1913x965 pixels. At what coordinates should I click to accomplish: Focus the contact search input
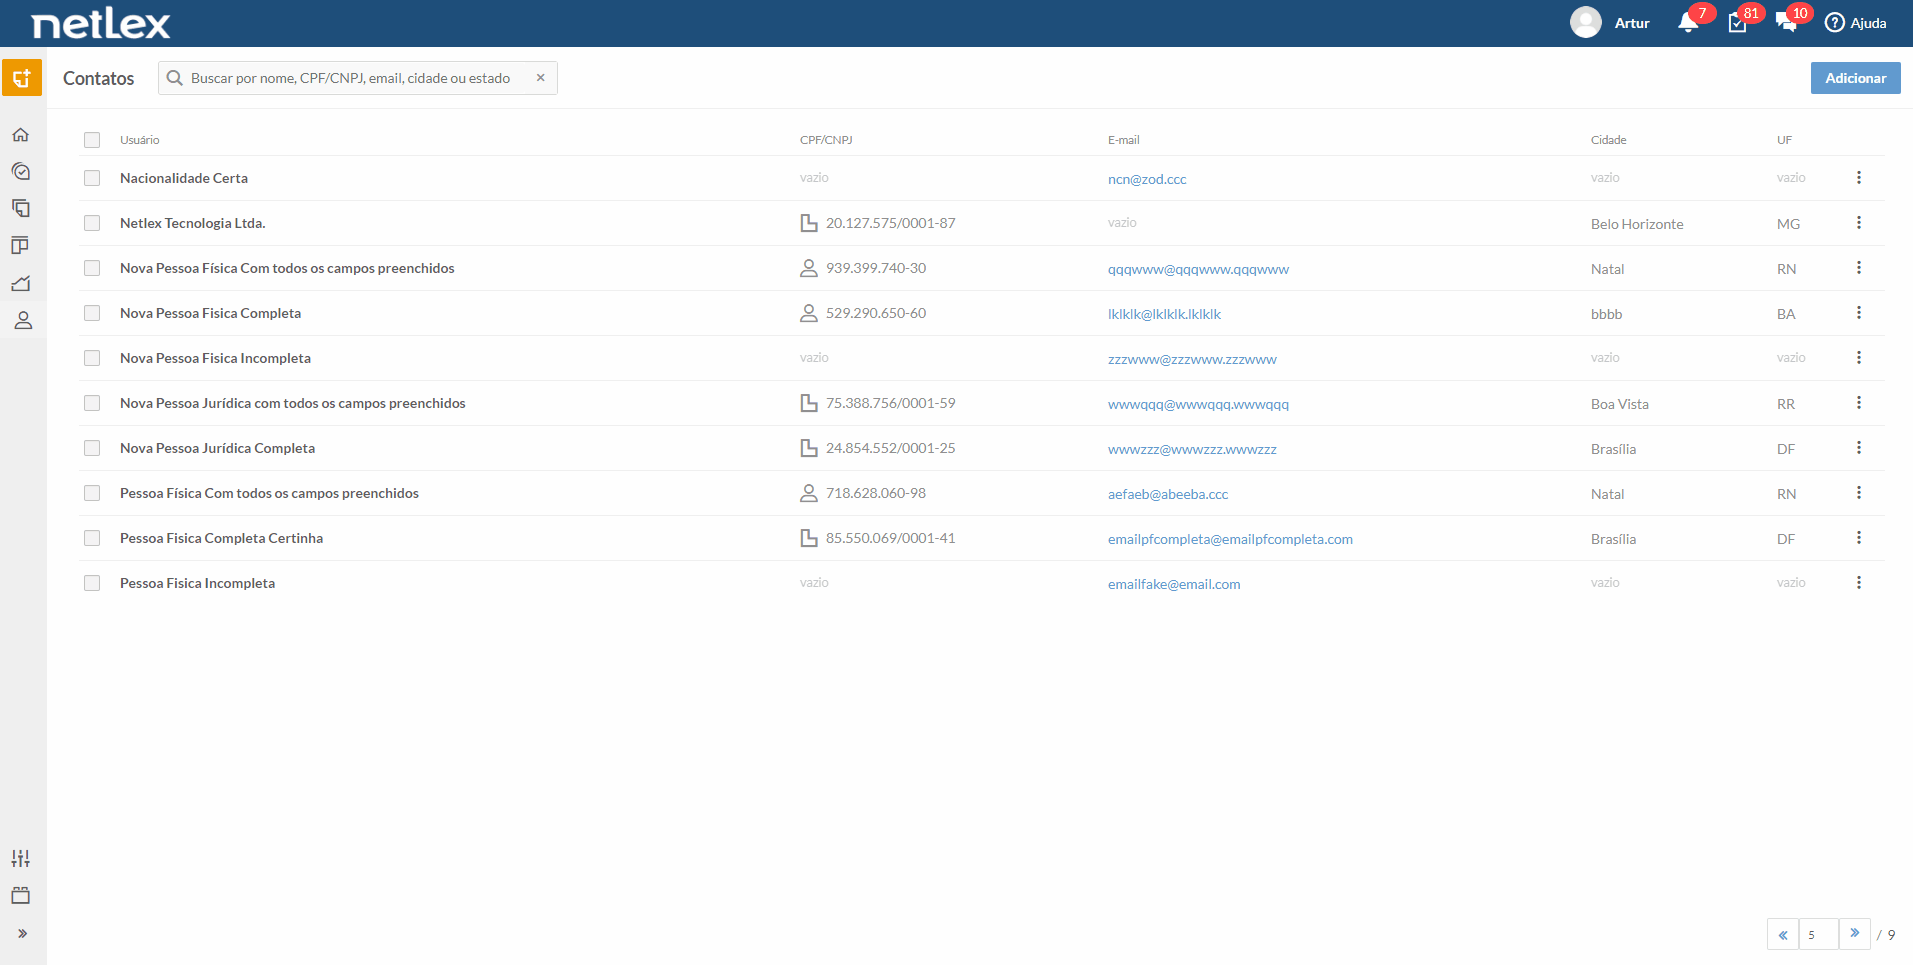pos(358,78)
